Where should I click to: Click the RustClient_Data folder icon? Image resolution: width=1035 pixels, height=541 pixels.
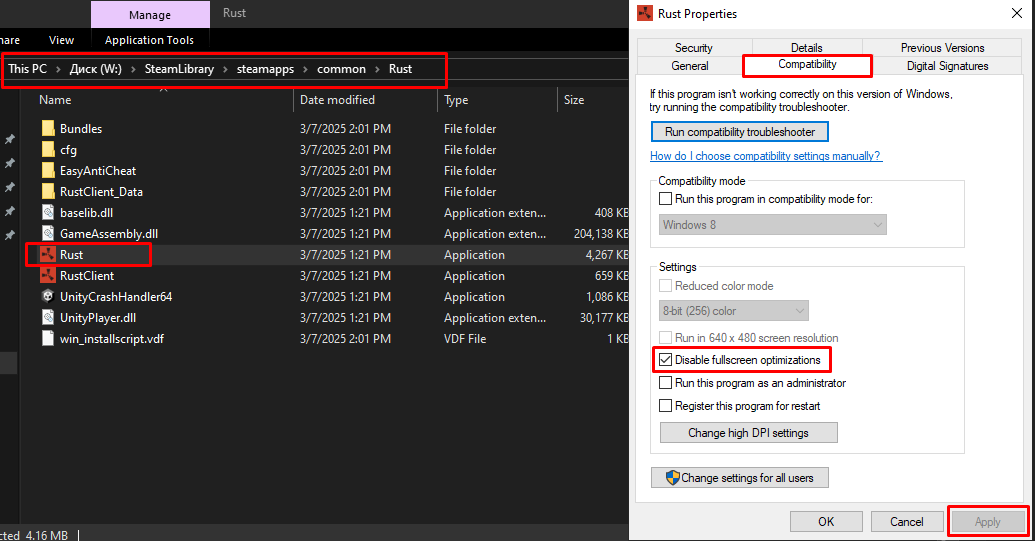48,192
